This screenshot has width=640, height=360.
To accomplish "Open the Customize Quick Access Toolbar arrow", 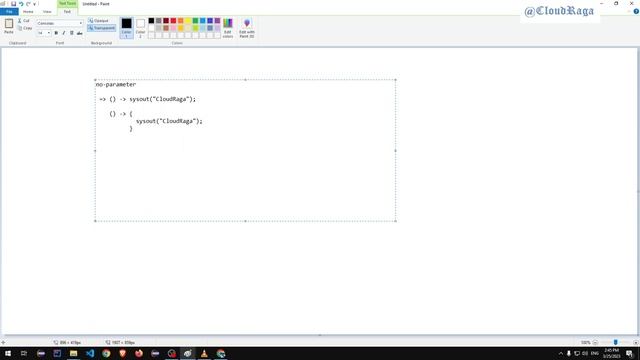I will tap(34, 4).
